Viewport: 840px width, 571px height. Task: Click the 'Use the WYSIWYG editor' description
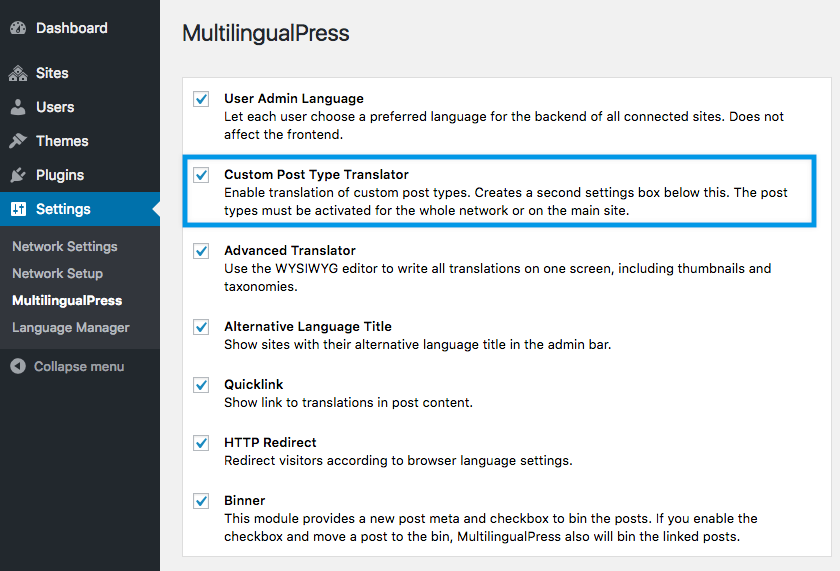coord(498,277)
